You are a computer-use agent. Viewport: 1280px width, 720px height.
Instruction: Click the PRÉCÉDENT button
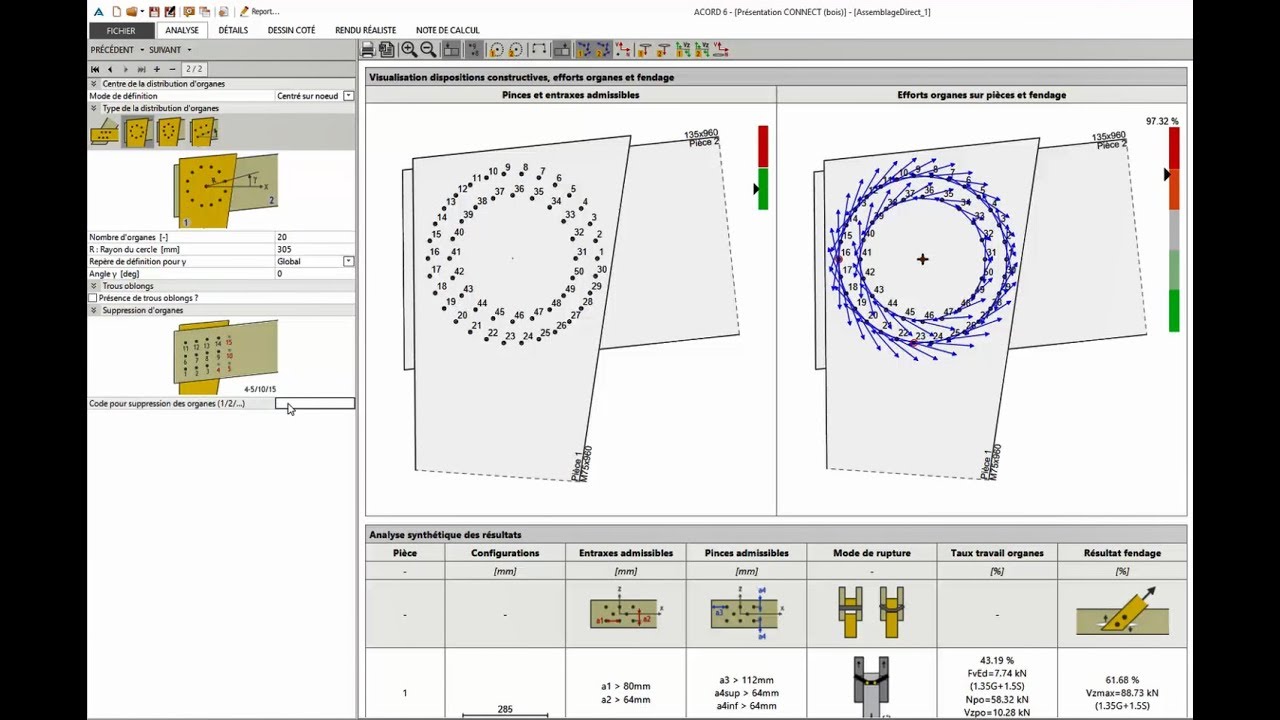pyautogui.click(x=112, y=50)
